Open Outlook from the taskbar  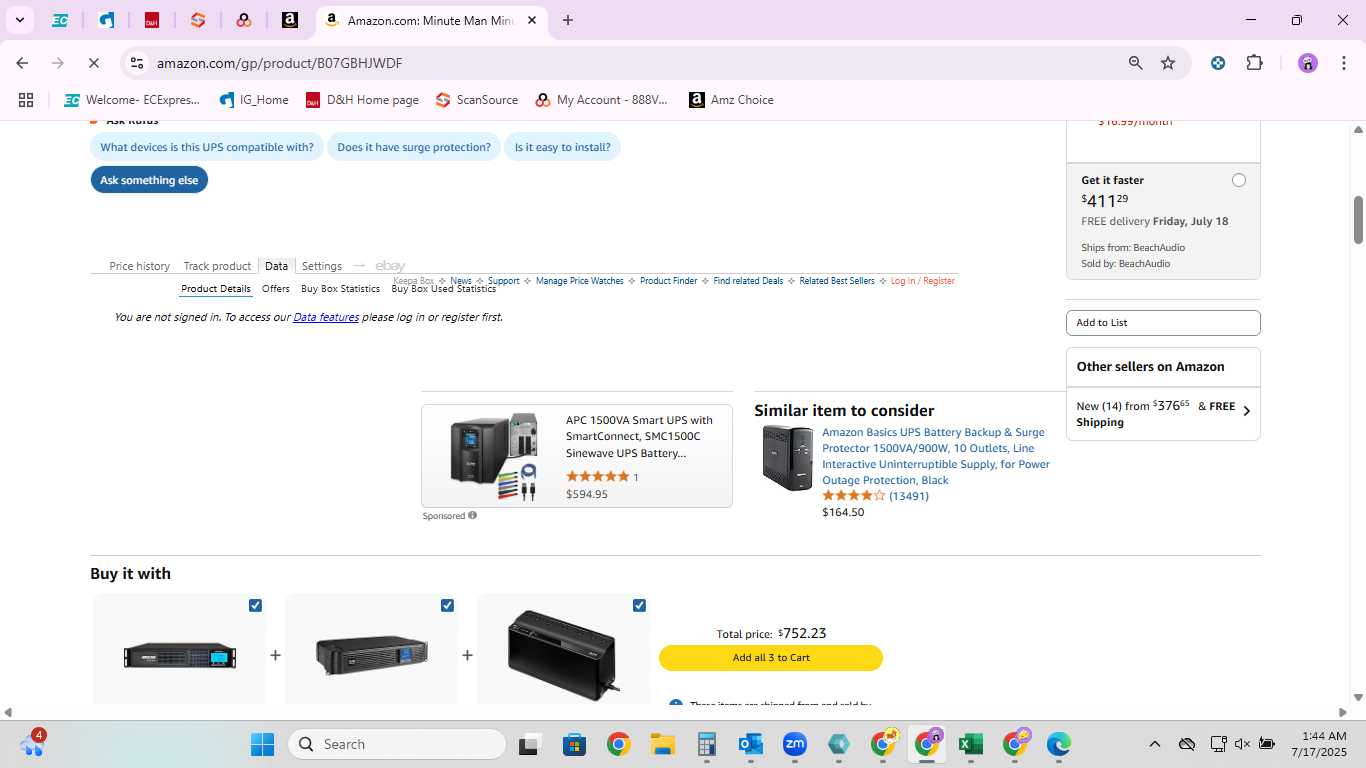tap(751, 744)
